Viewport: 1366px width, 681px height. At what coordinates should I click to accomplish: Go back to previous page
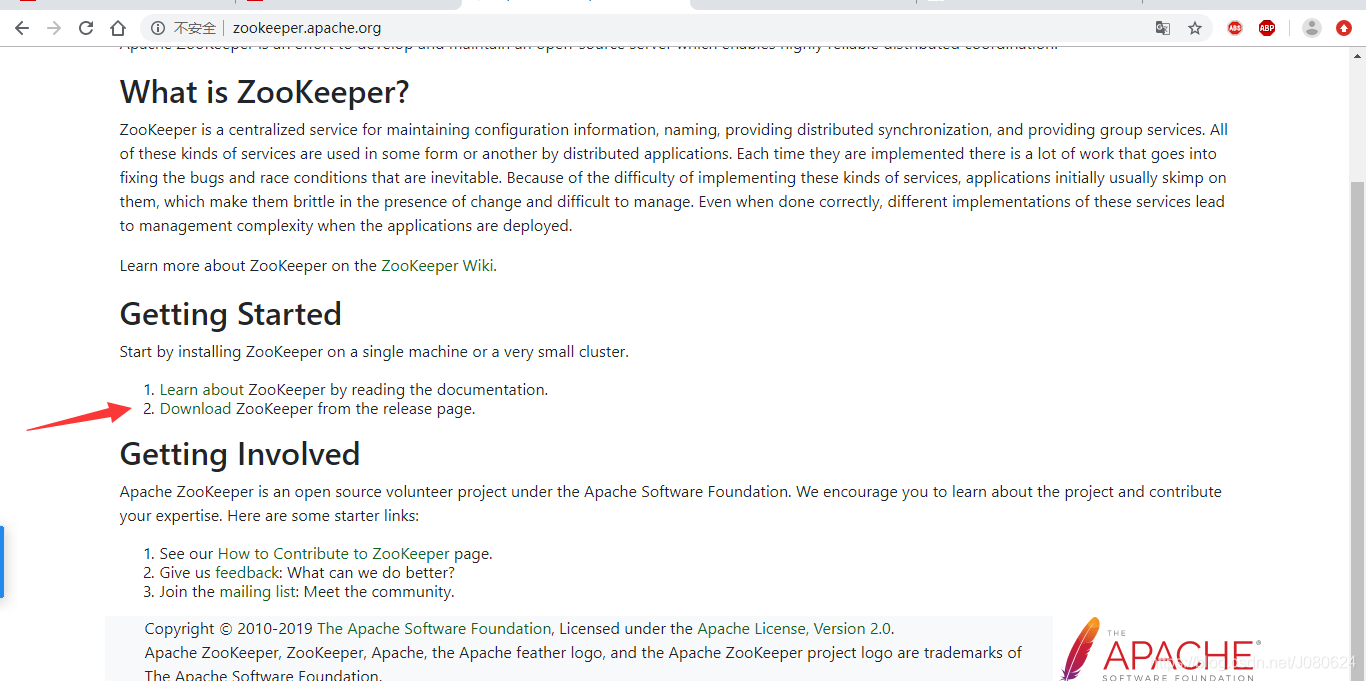(22, 28)
